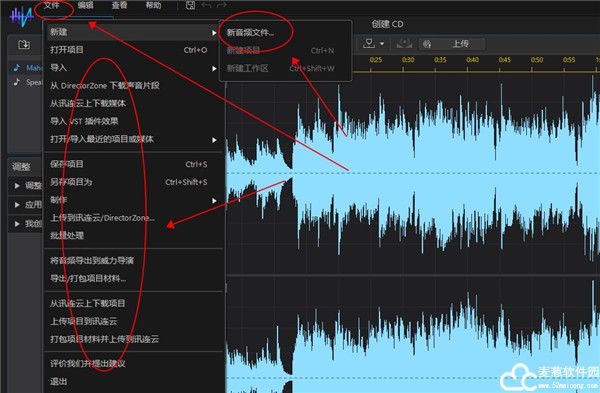Expand the 导入 submenu arrow
600x393 pixels.
[x=214, y=68]
